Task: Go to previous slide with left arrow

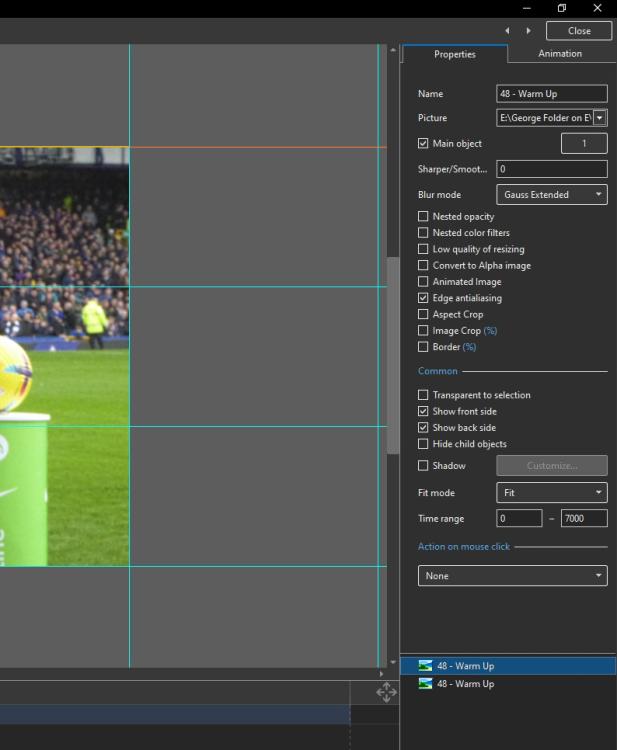Action: point(507,31)
